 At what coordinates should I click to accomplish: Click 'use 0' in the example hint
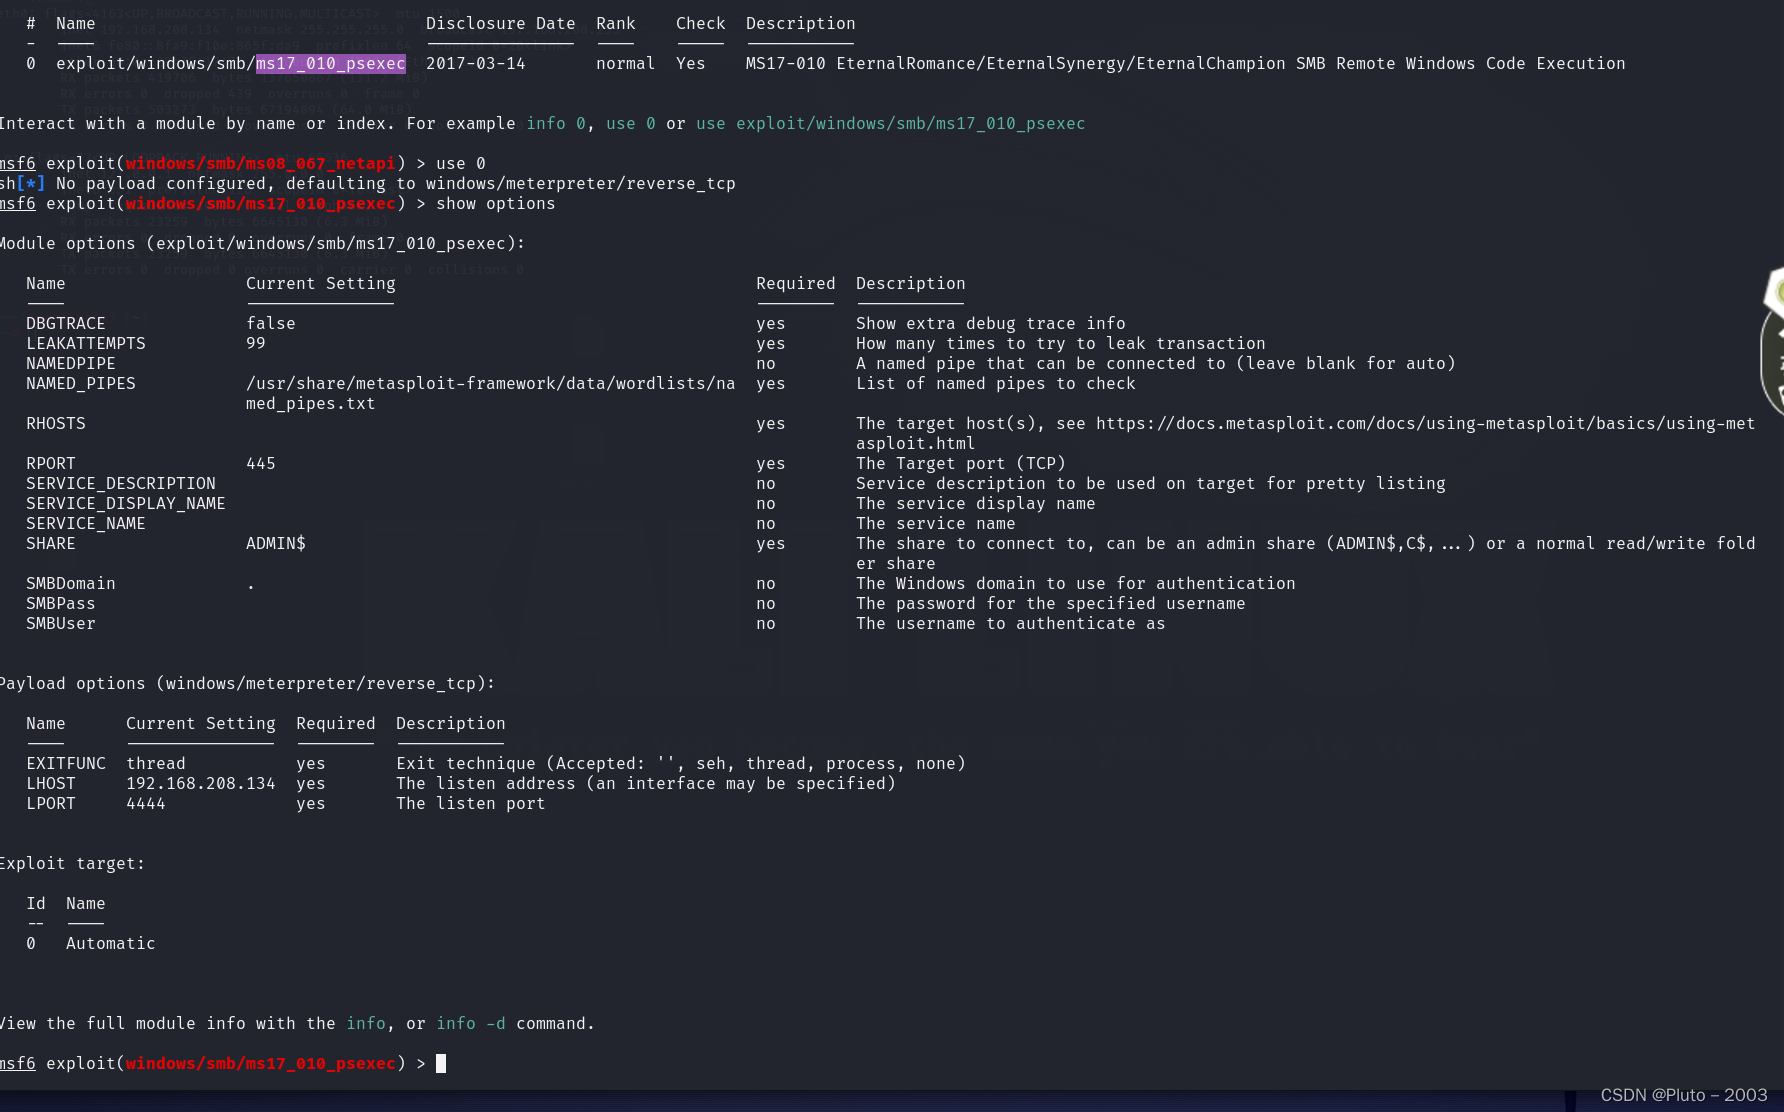pyautogui.click(x=631, y=124)
